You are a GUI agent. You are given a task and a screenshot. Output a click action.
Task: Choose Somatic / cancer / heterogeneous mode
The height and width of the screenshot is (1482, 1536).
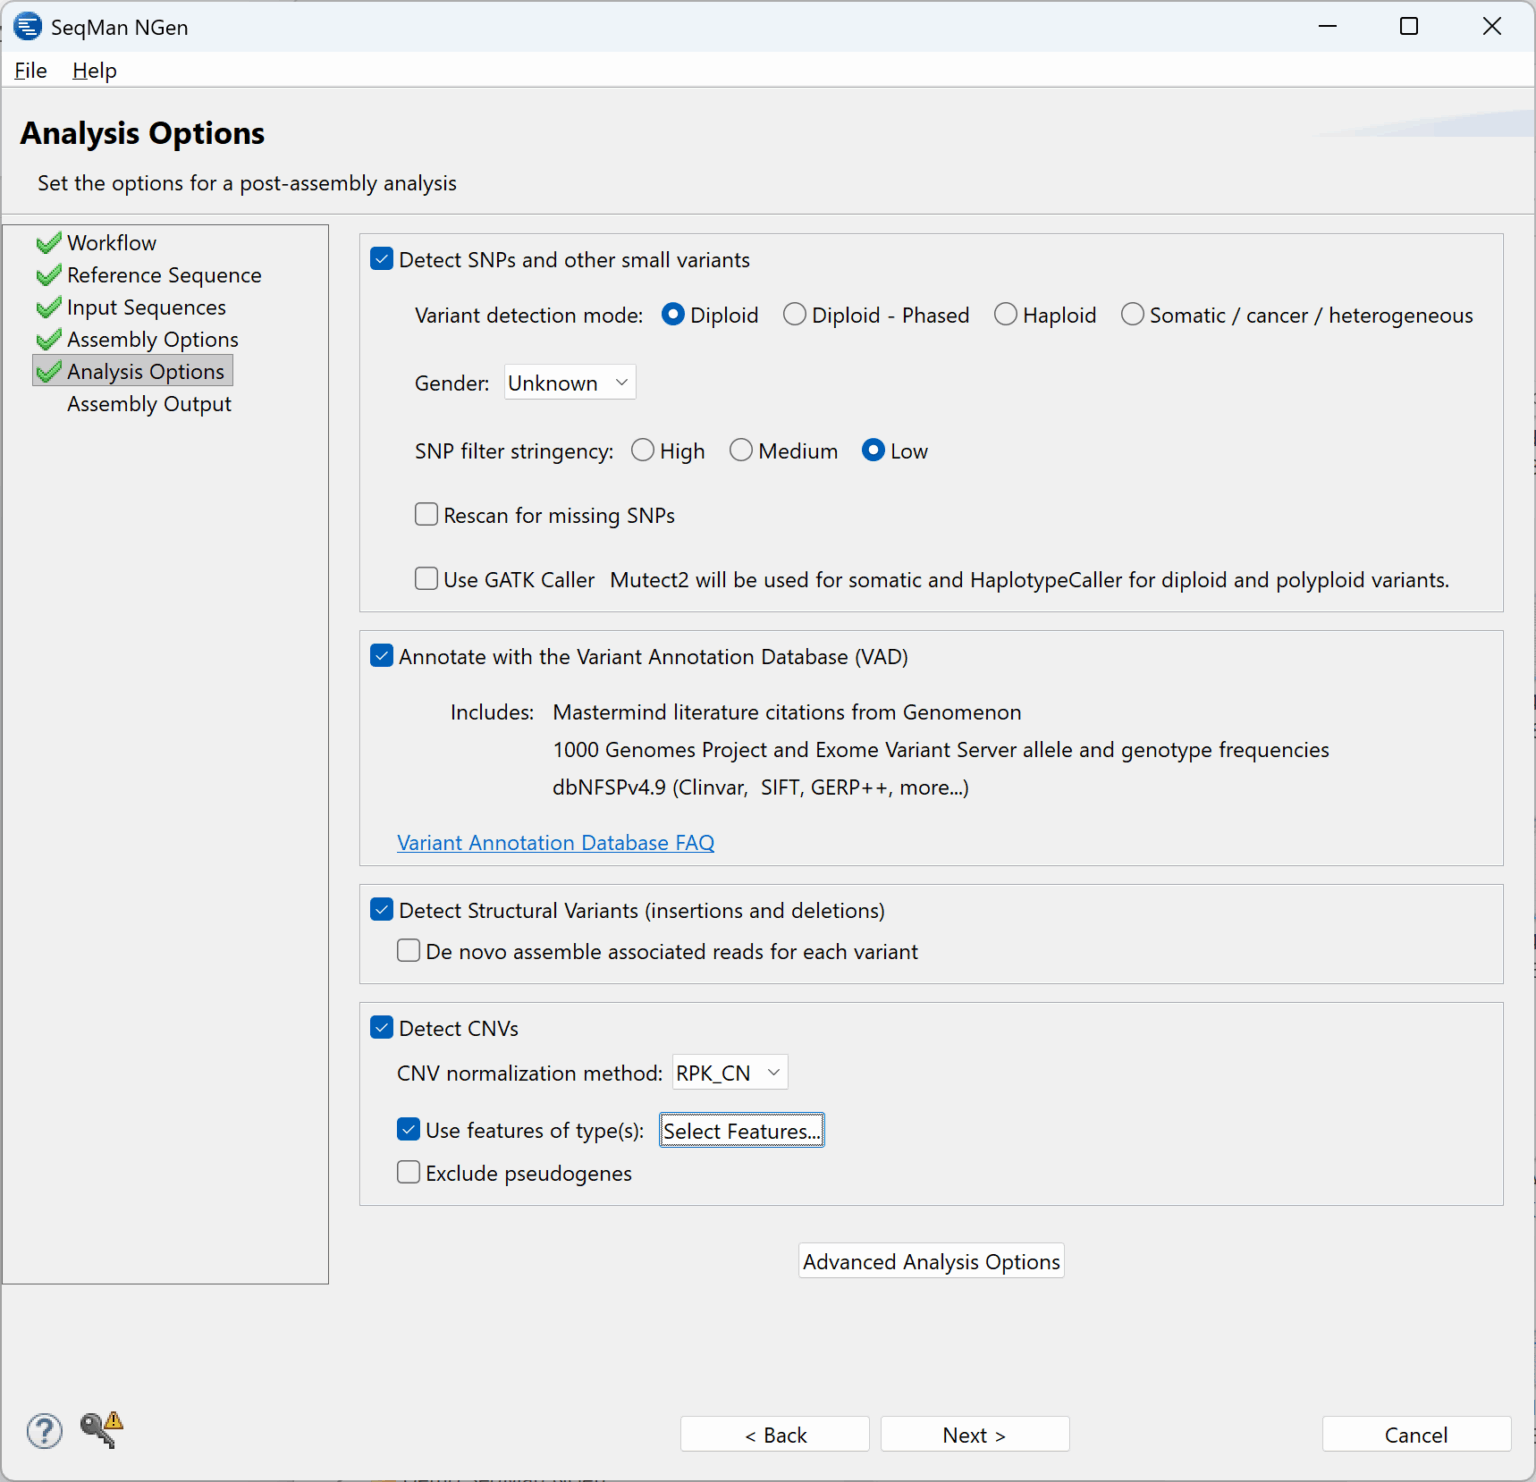(1132, 315)
